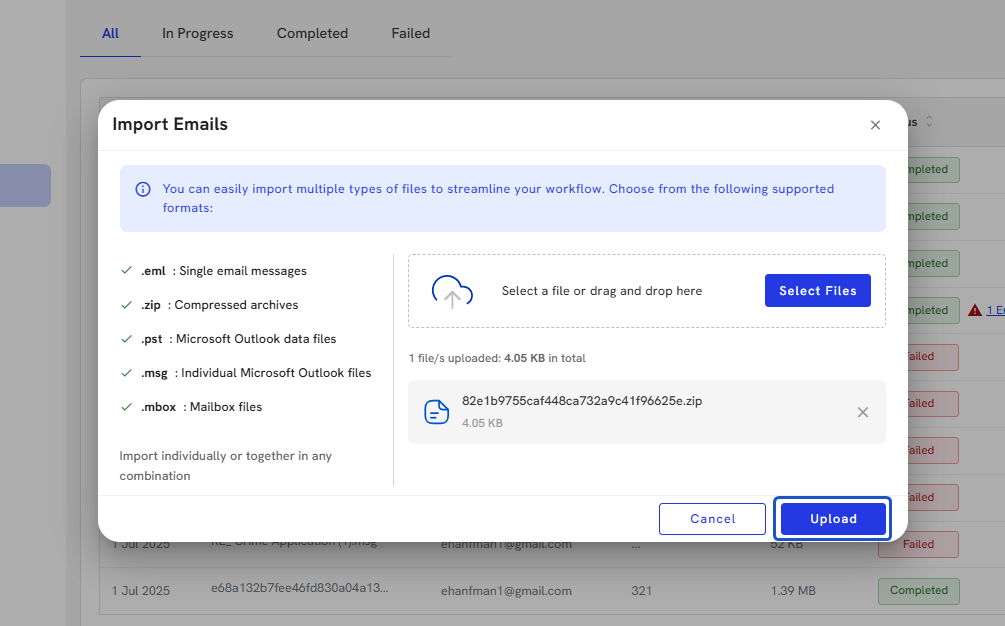The image size is (1005, 626).
Task: Open the error link beside the warning icon
Action: point(995,311)
